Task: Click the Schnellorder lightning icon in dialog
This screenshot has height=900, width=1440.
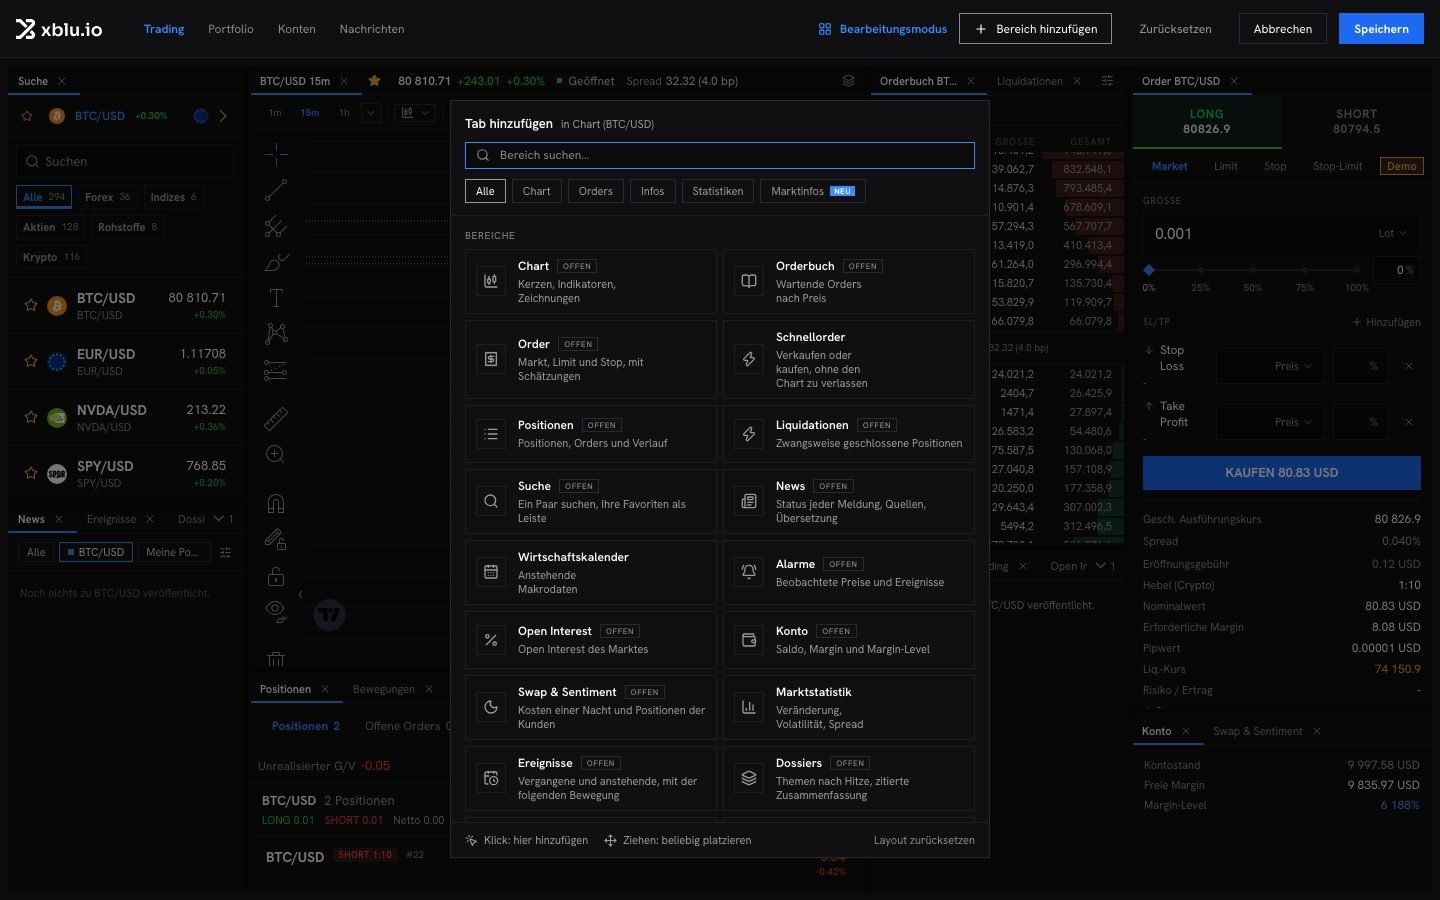Action: tap(749, 359)
